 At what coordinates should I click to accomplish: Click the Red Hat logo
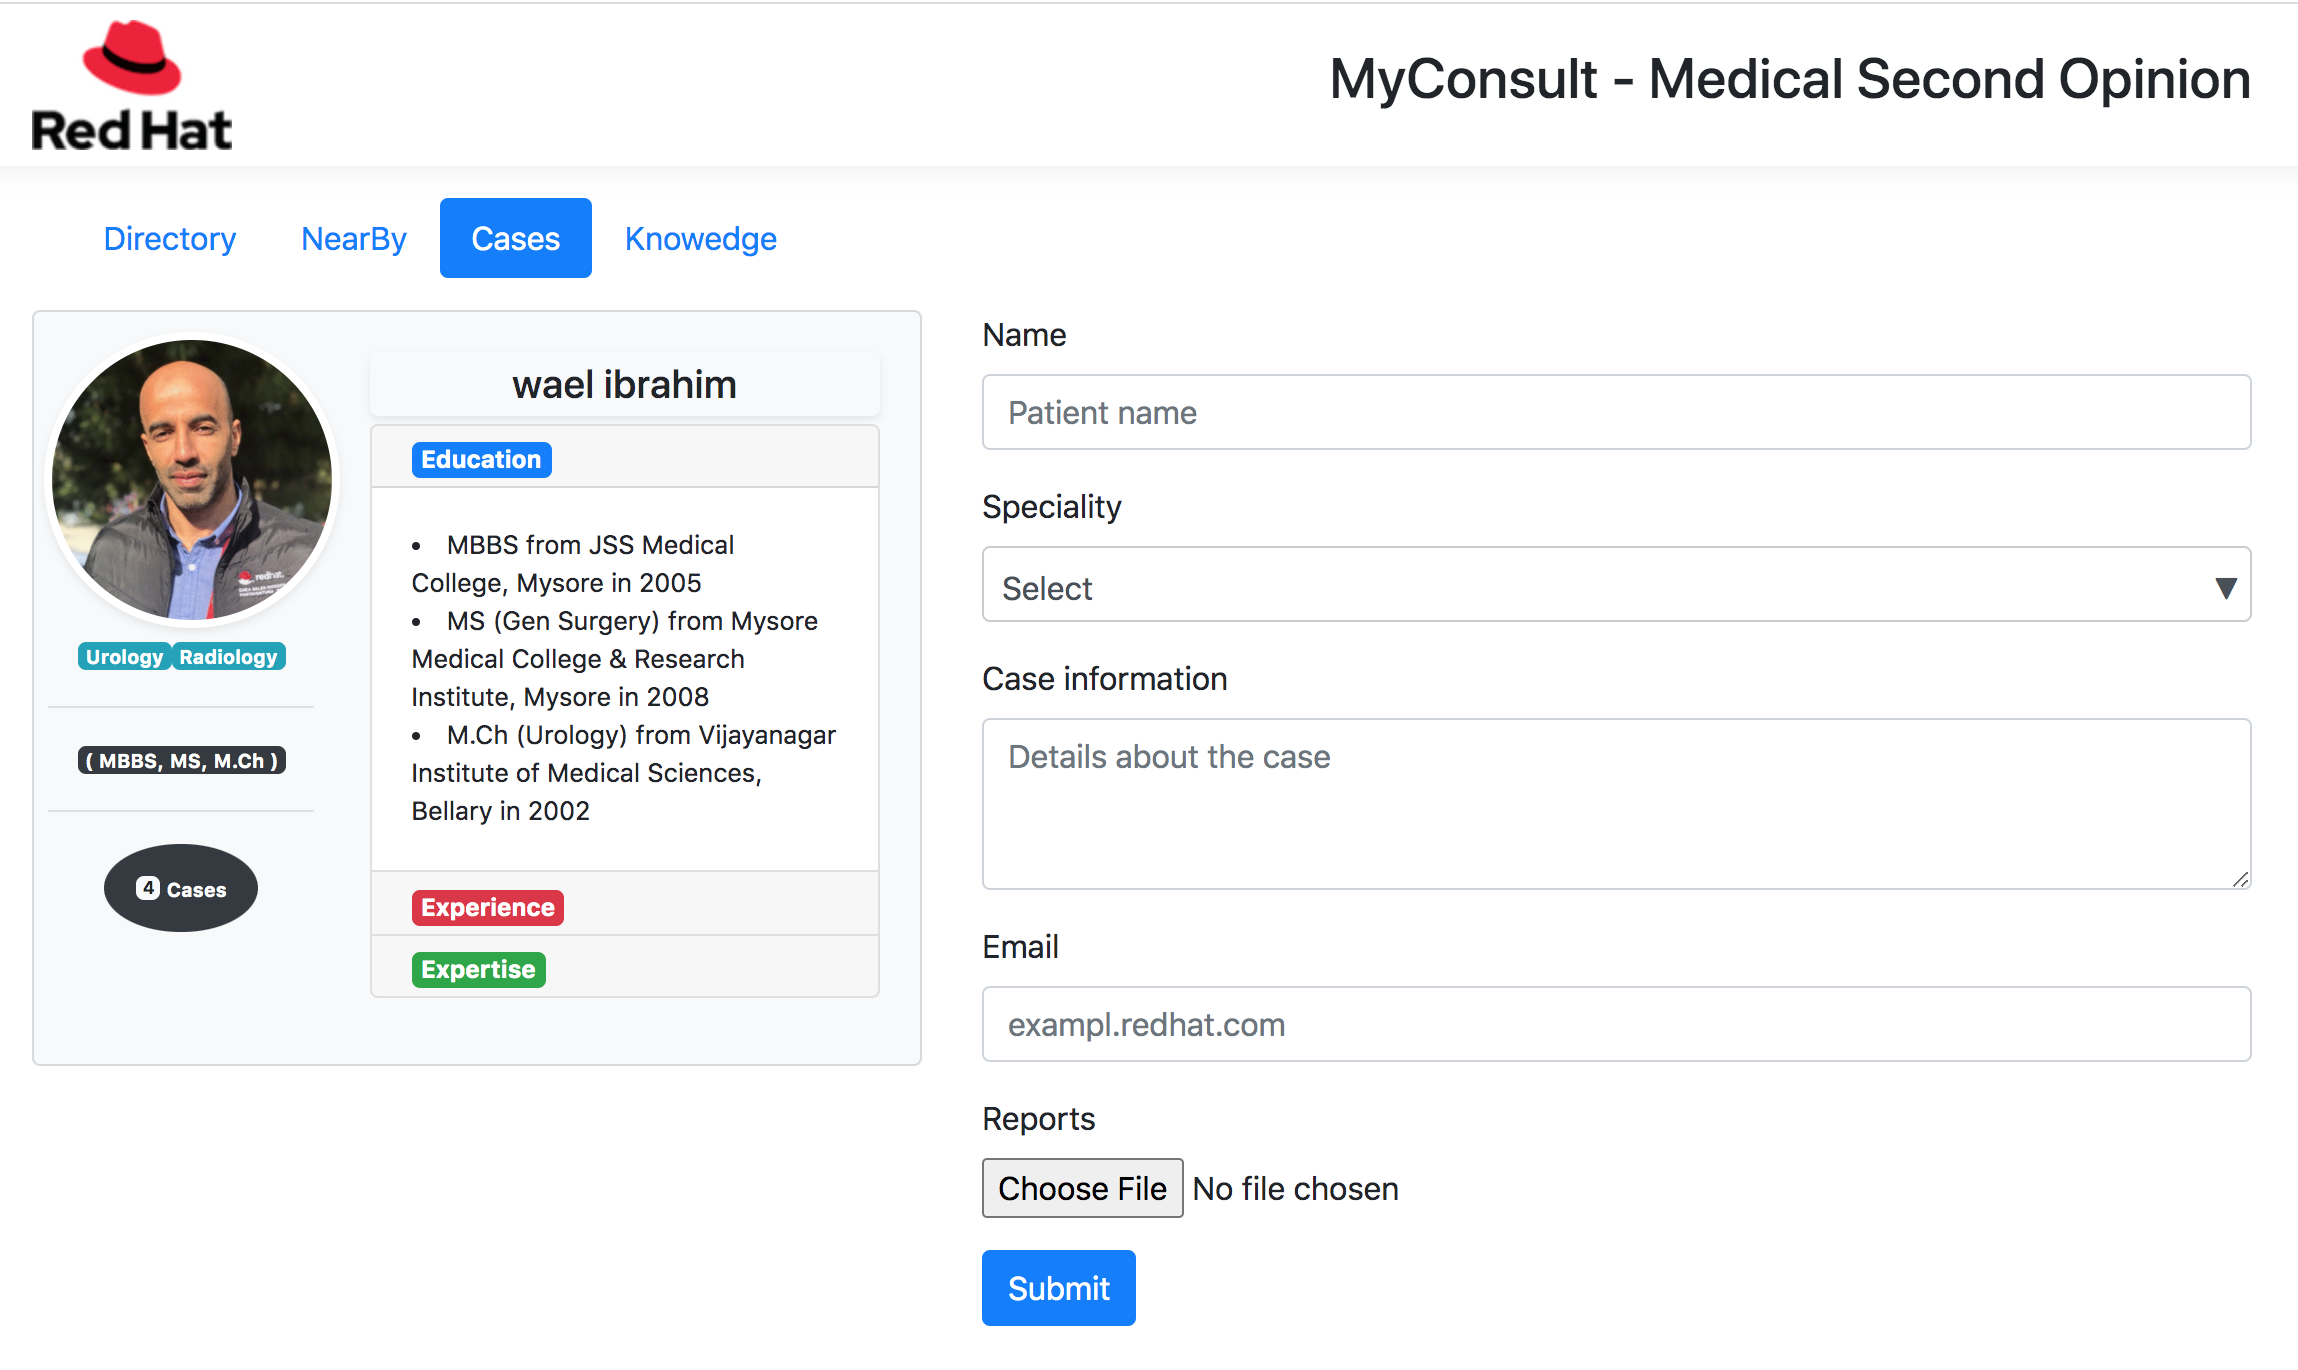click(132, 86)
